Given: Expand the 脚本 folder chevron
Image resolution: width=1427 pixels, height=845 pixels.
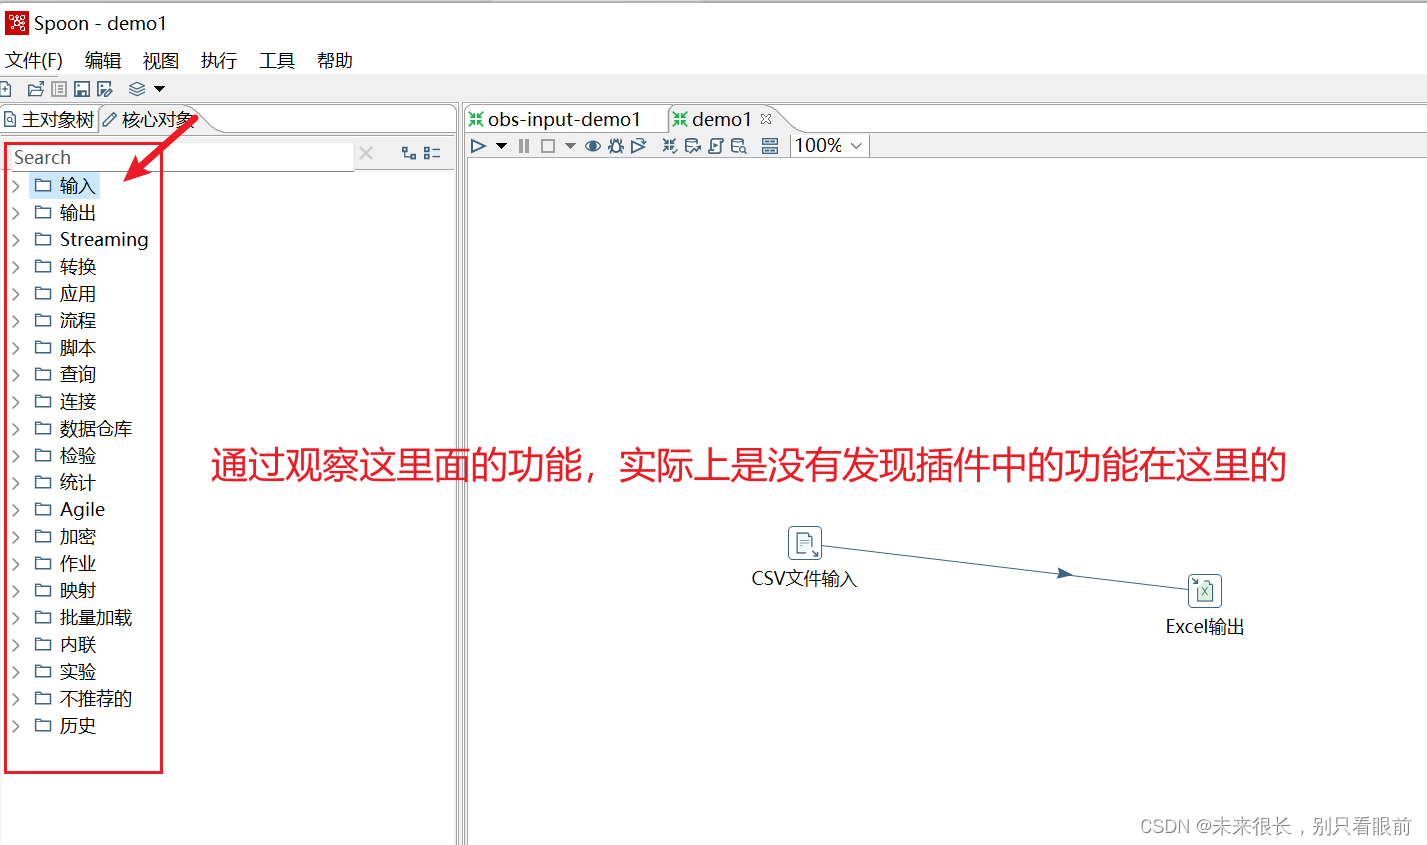Looking at the screenshot, I should pos(16,348).
